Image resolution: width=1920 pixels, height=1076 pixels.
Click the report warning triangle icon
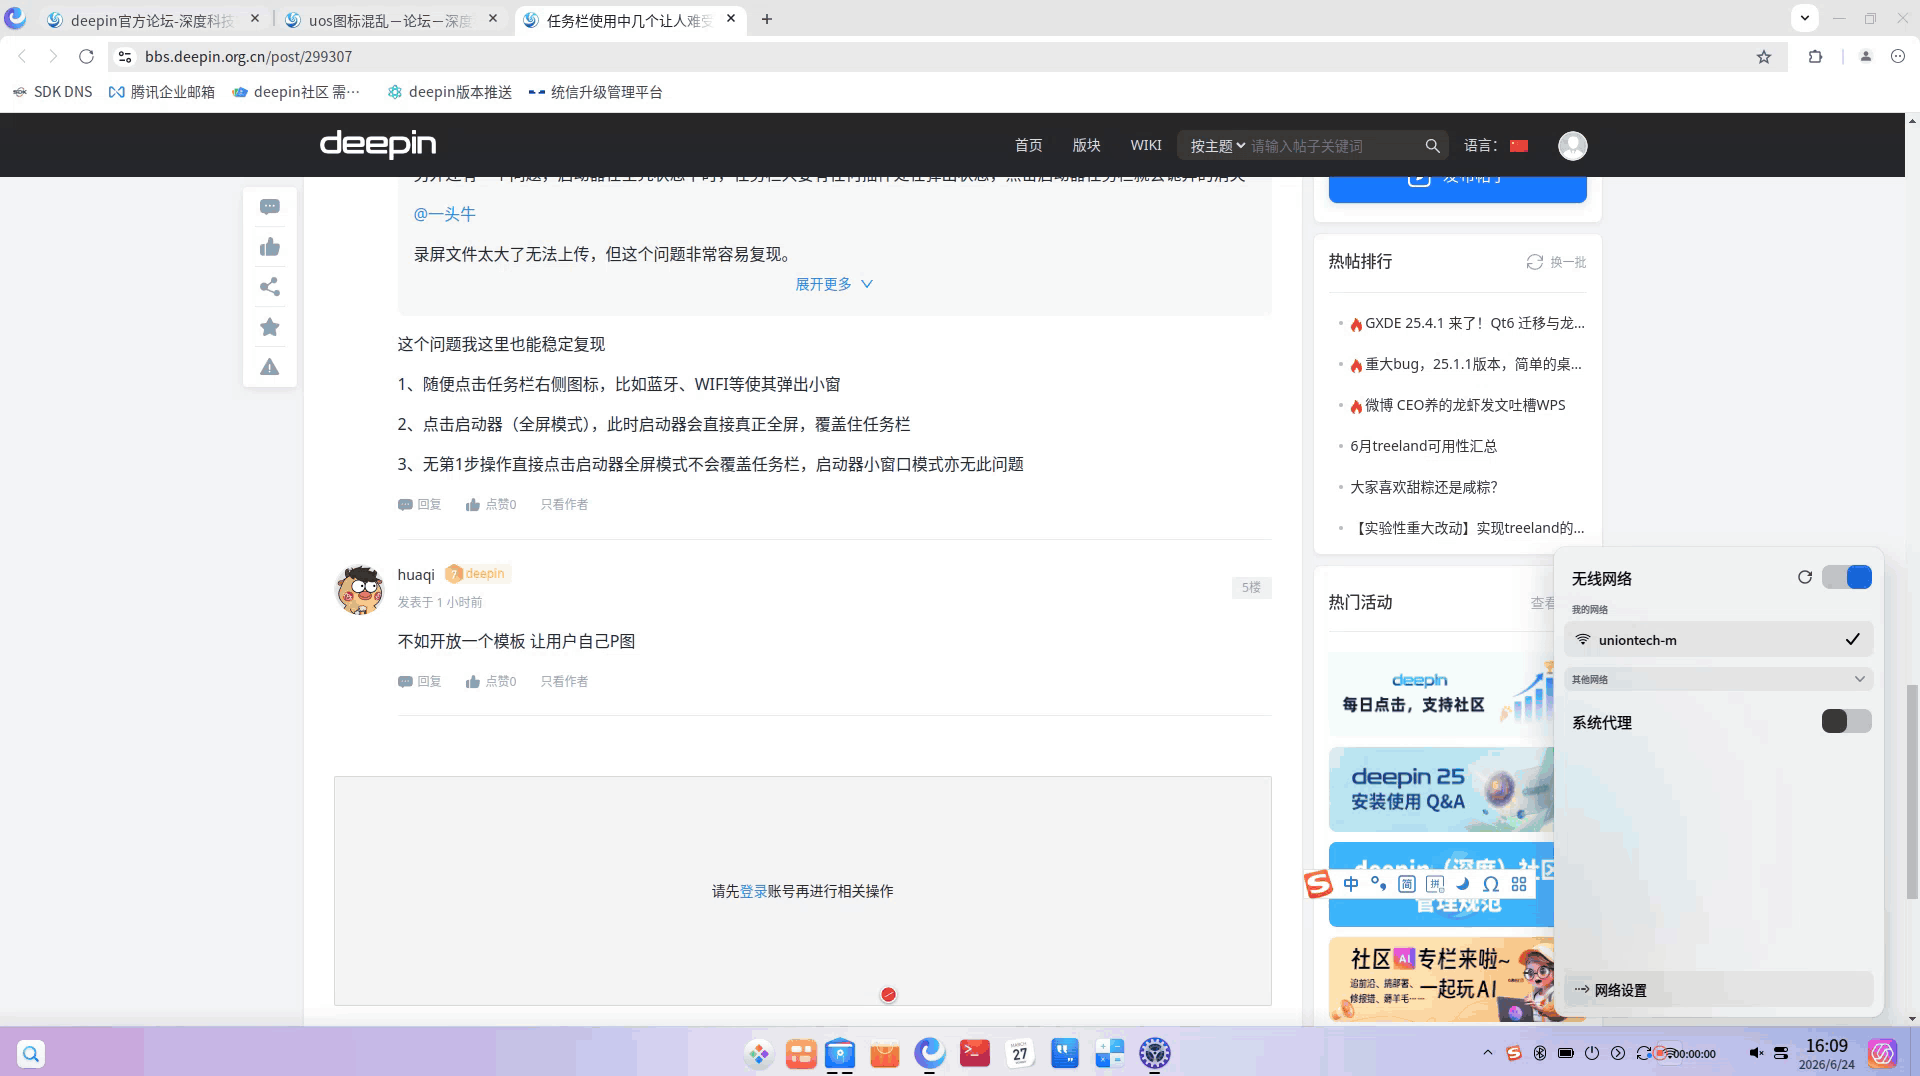[270, 367]
